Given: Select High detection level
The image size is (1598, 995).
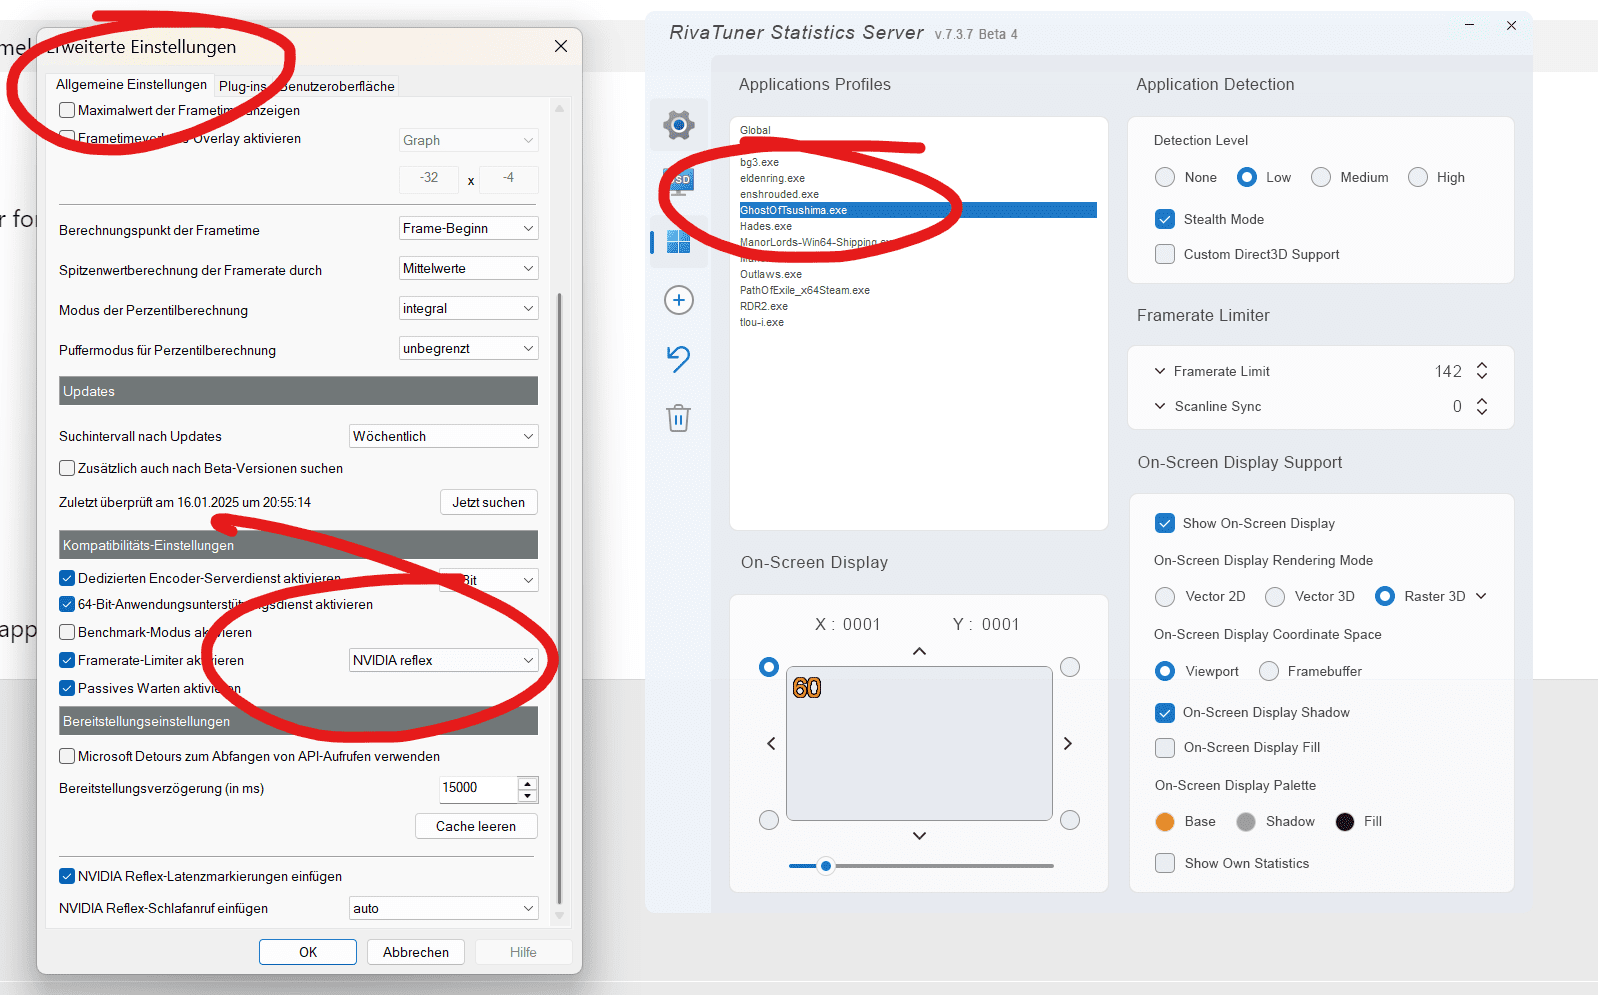Looking at the screenshot, I should (1418, 177).
